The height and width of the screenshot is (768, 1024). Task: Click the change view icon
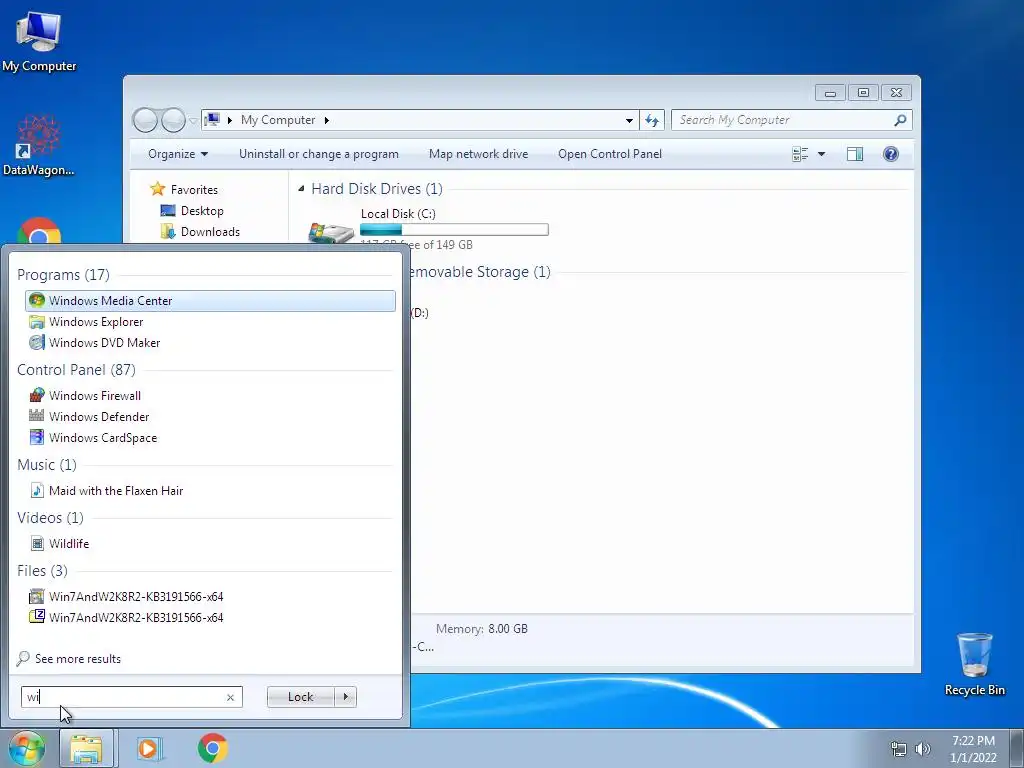click(x=800, y=154)
